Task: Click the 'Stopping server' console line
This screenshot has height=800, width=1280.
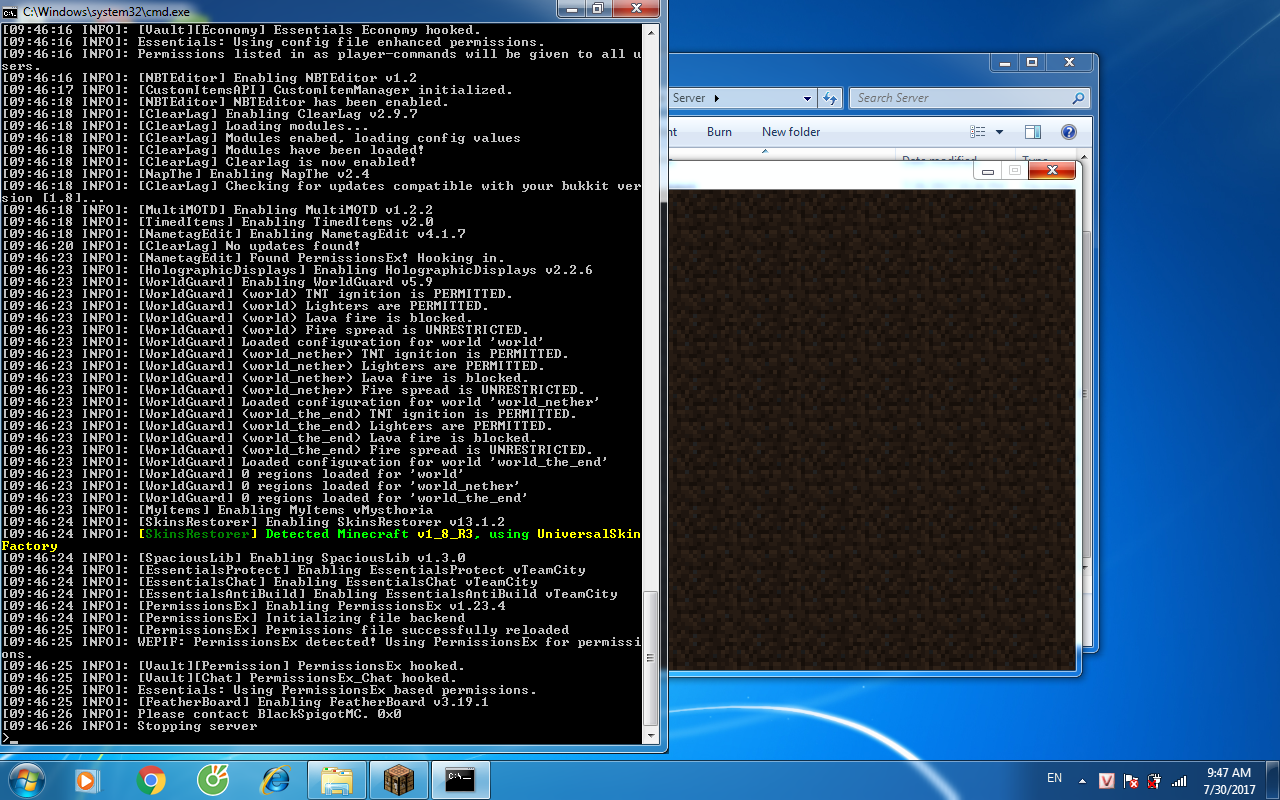Action: click(x=129, y=726)
